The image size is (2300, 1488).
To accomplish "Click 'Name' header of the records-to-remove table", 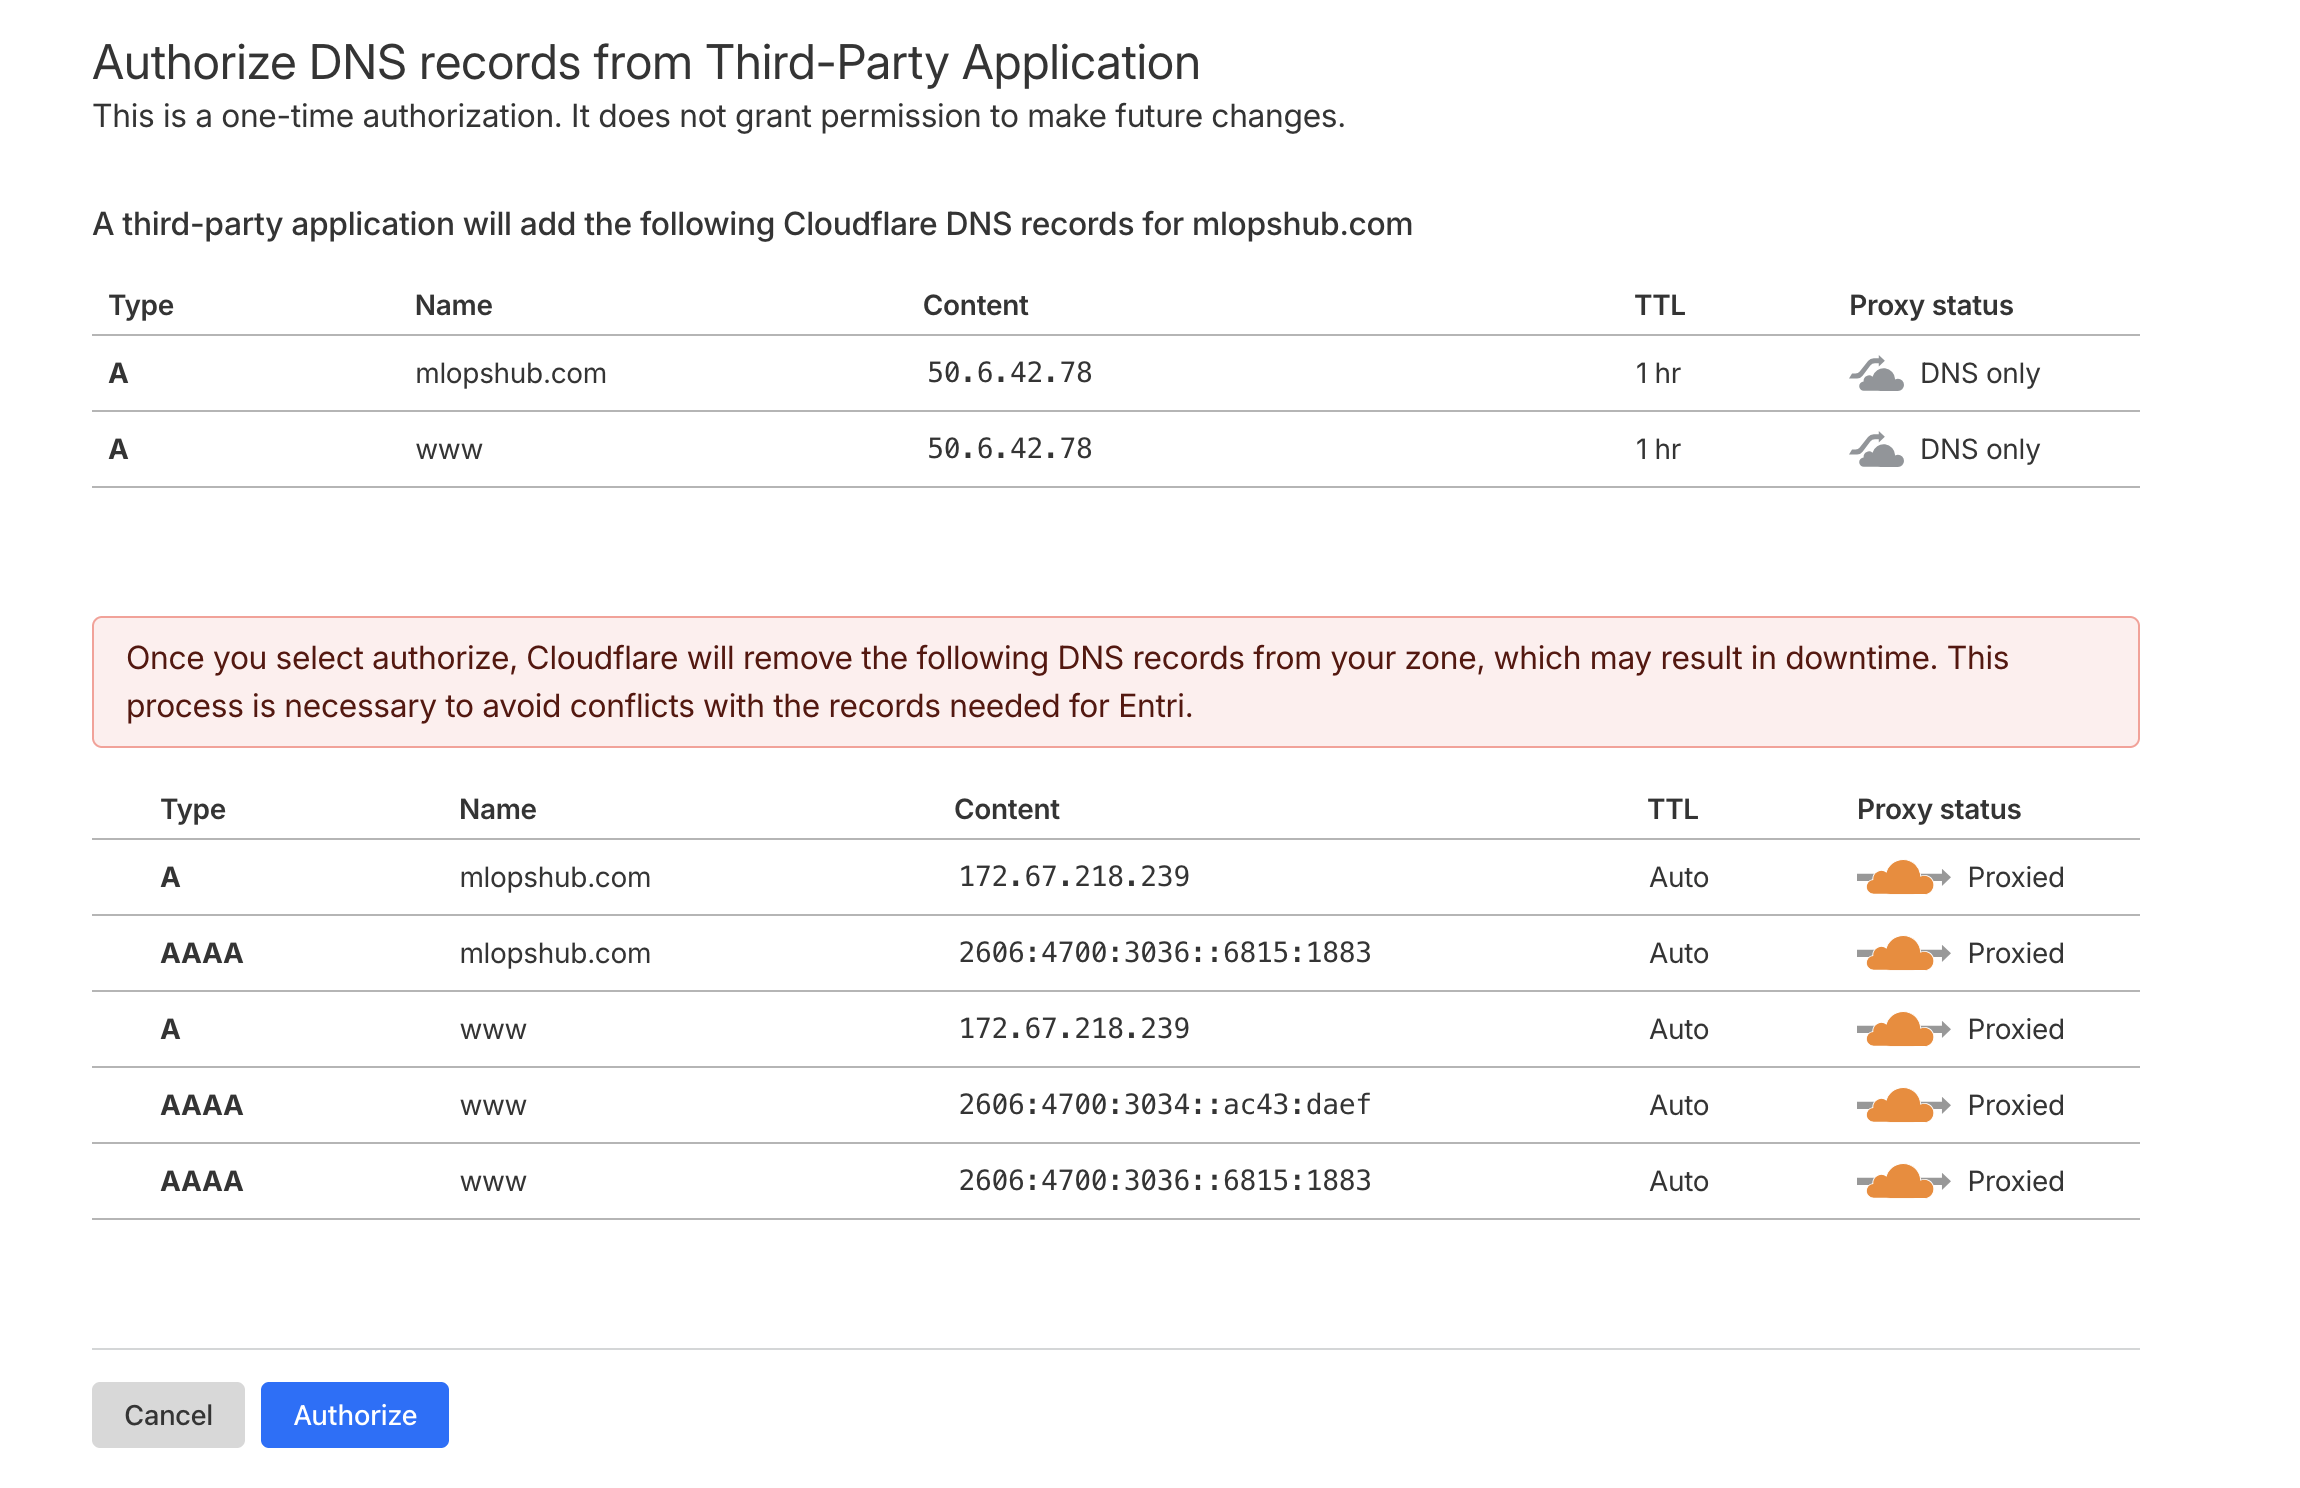I will [498, 809].
